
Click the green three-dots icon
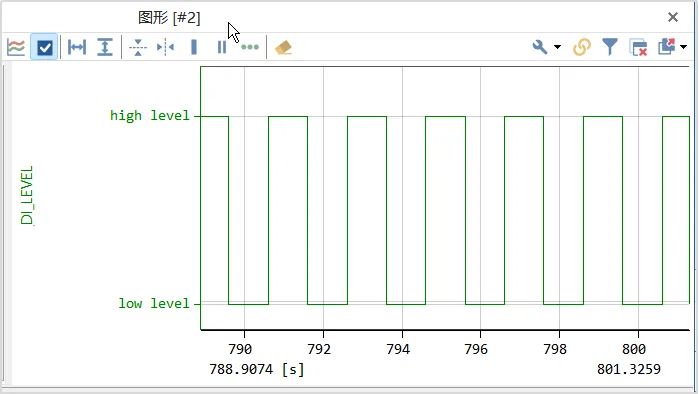click(x=250, y=47)
